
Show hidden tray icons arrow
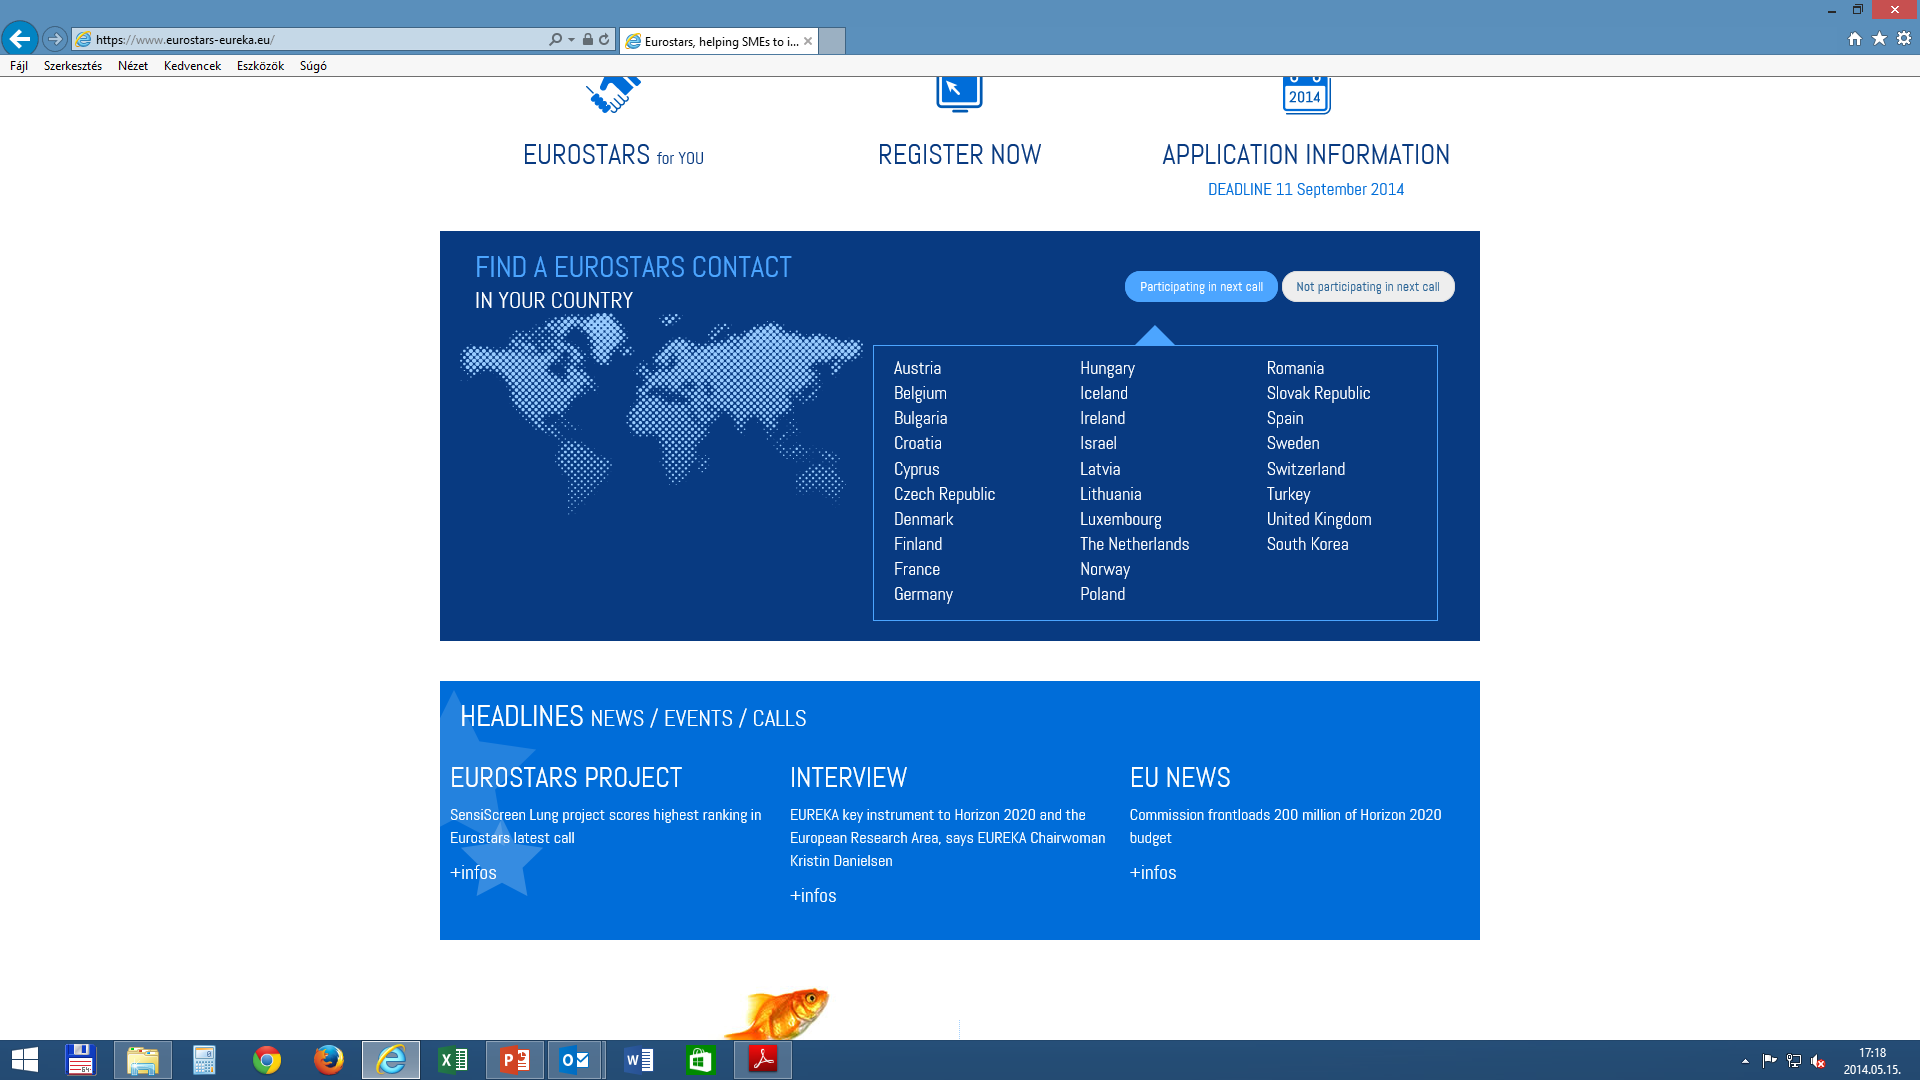(1745, 1061)
